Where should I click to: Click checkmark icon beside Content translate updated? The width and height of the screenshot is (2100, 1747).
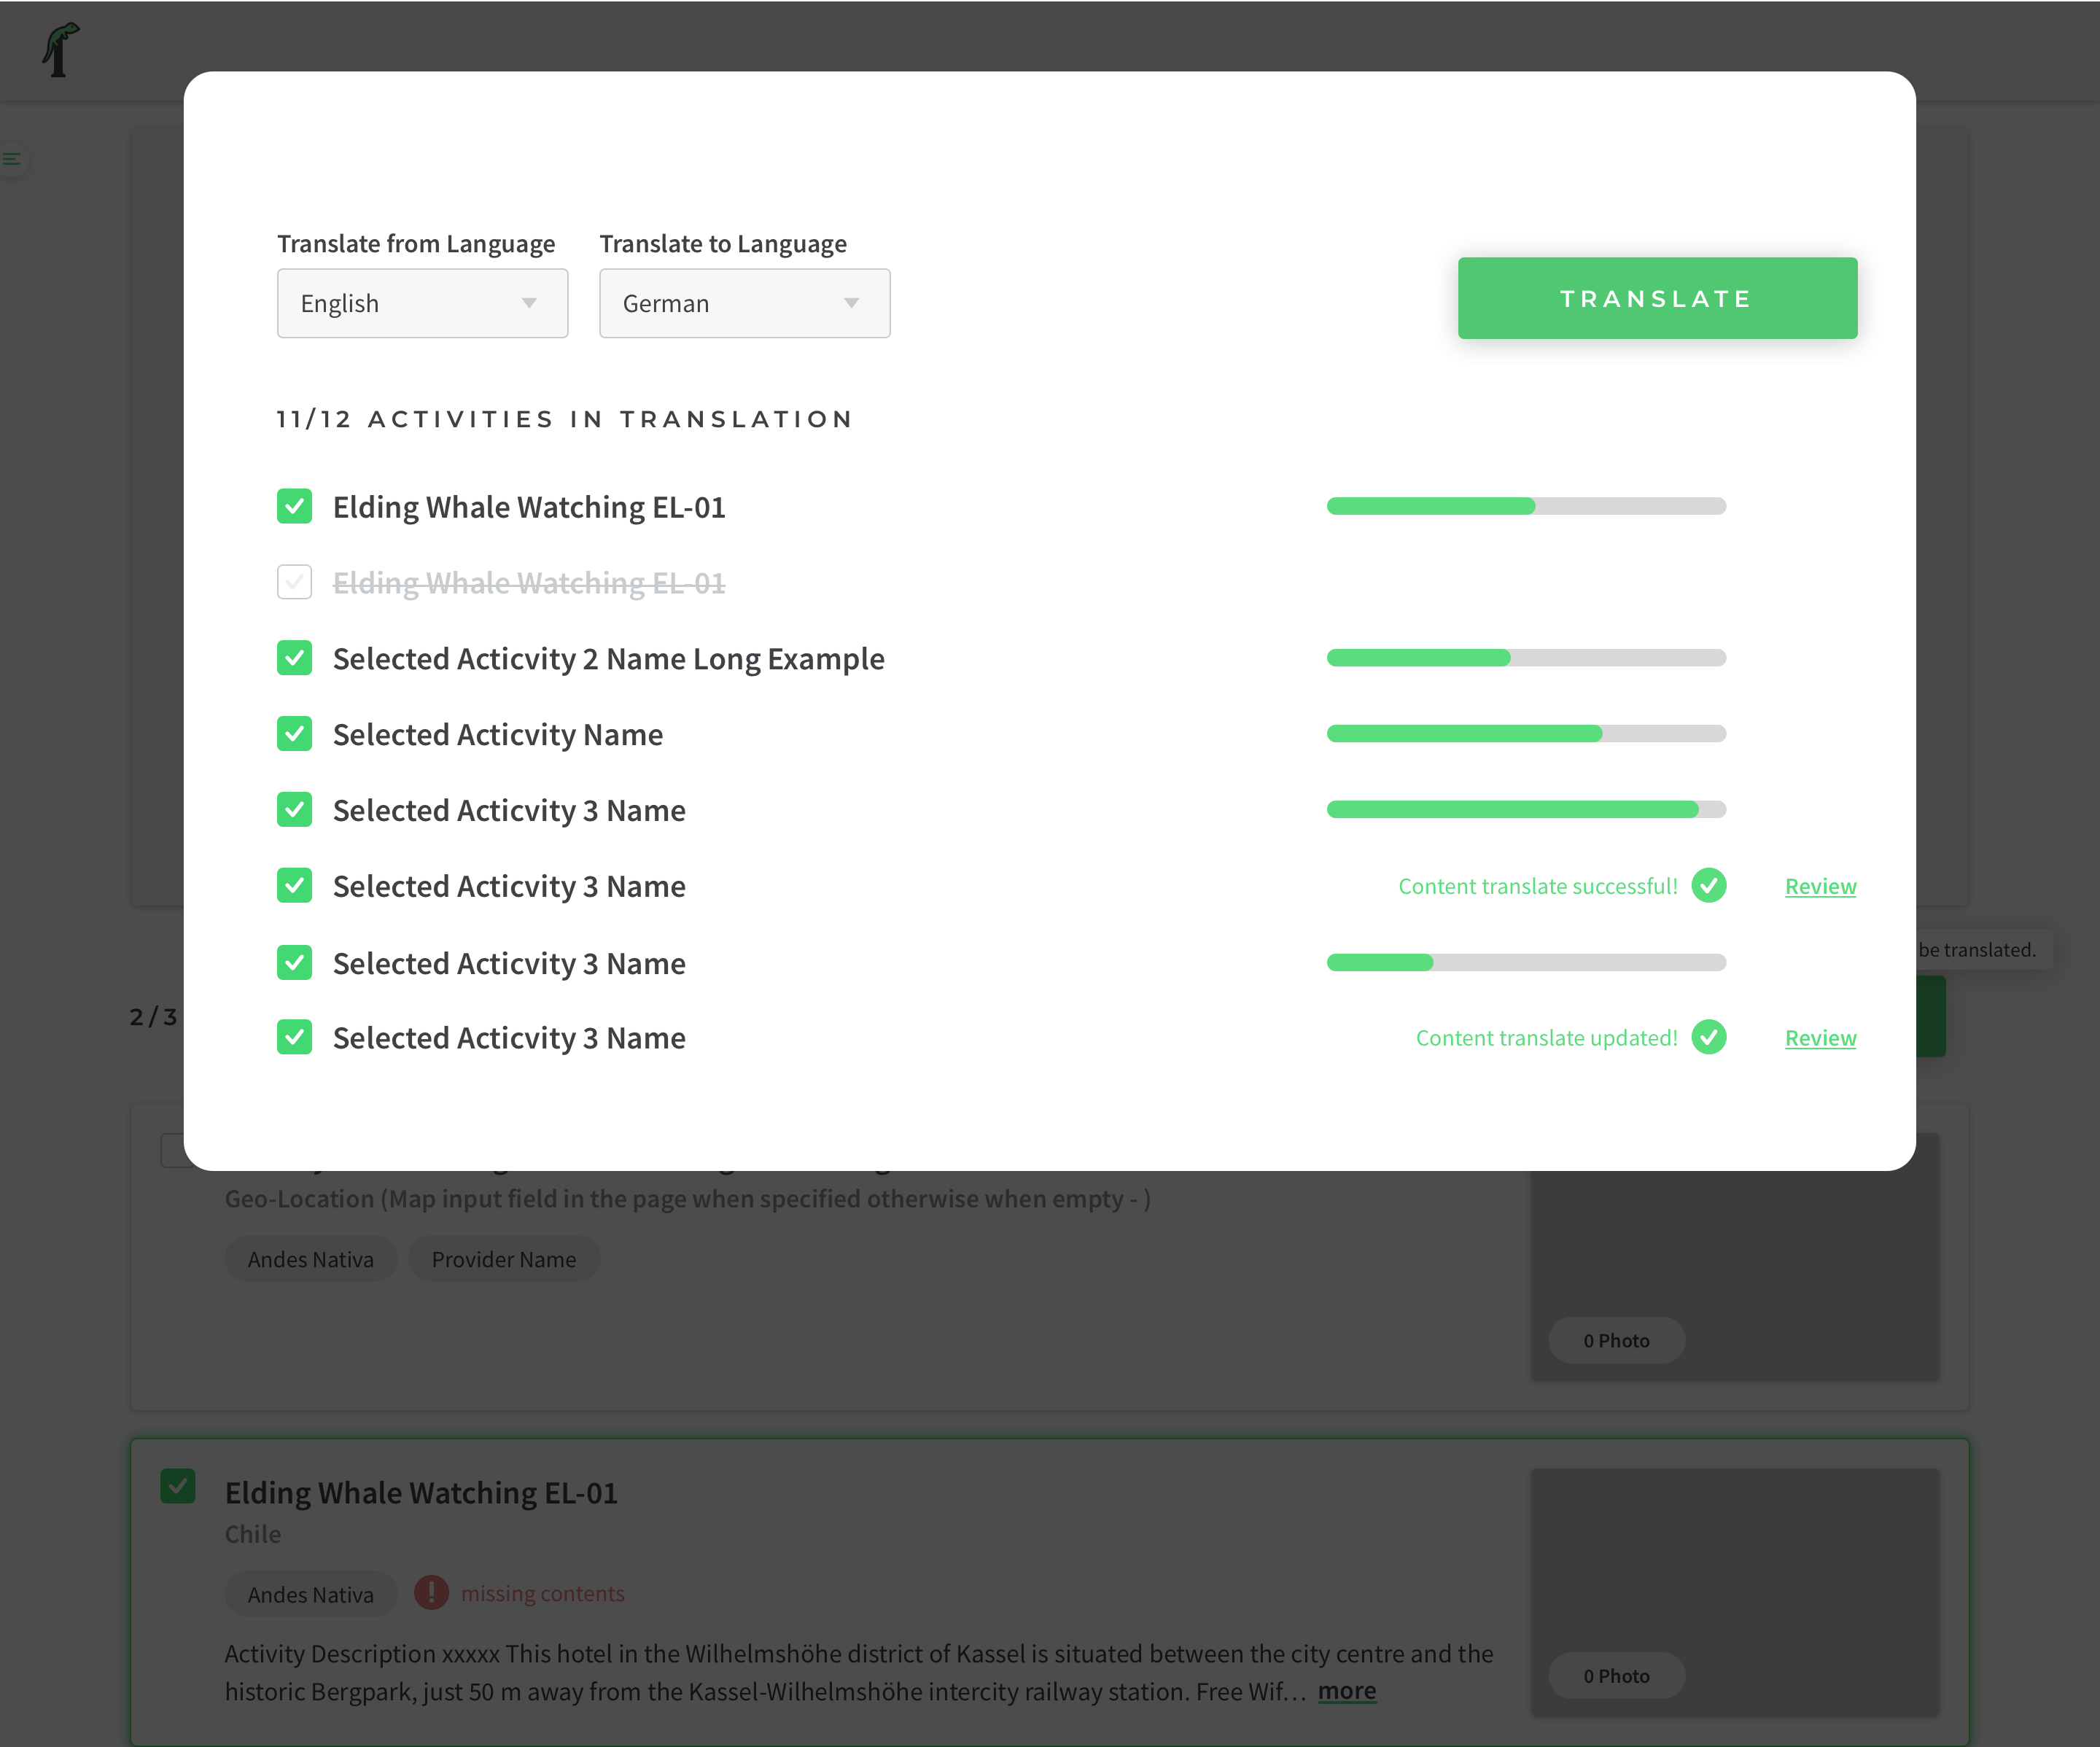pos(1708,1037)
